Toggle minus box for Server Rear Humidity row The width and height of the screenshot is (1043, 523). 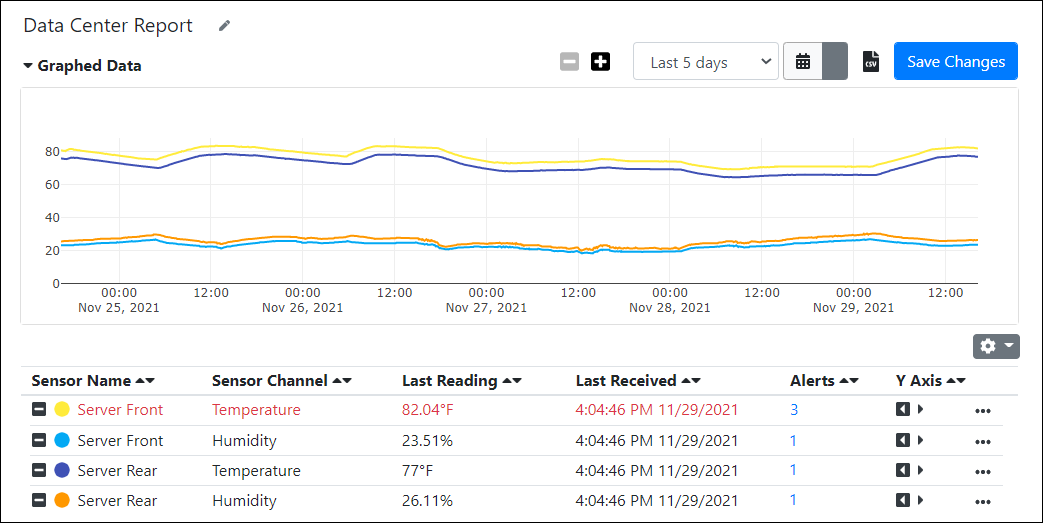coord(39,500)
